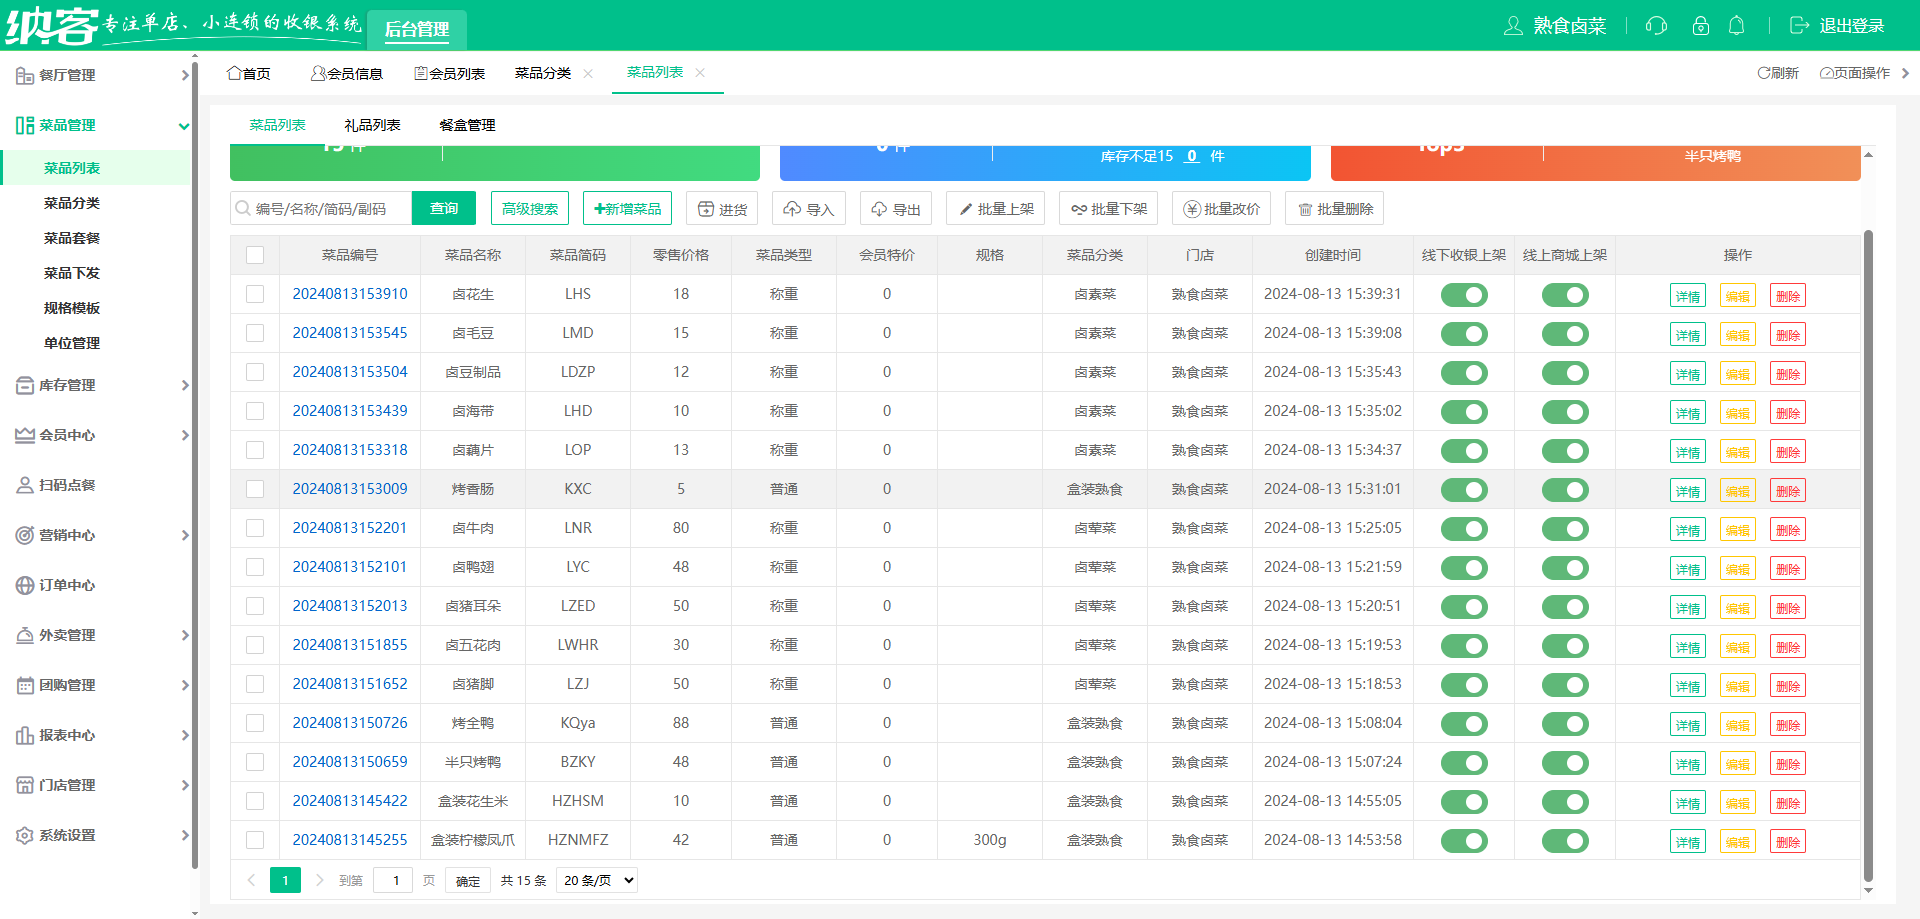The image size is (1920, 919).
Task: Check the select-all checkbox in table header
Action: 255,255
